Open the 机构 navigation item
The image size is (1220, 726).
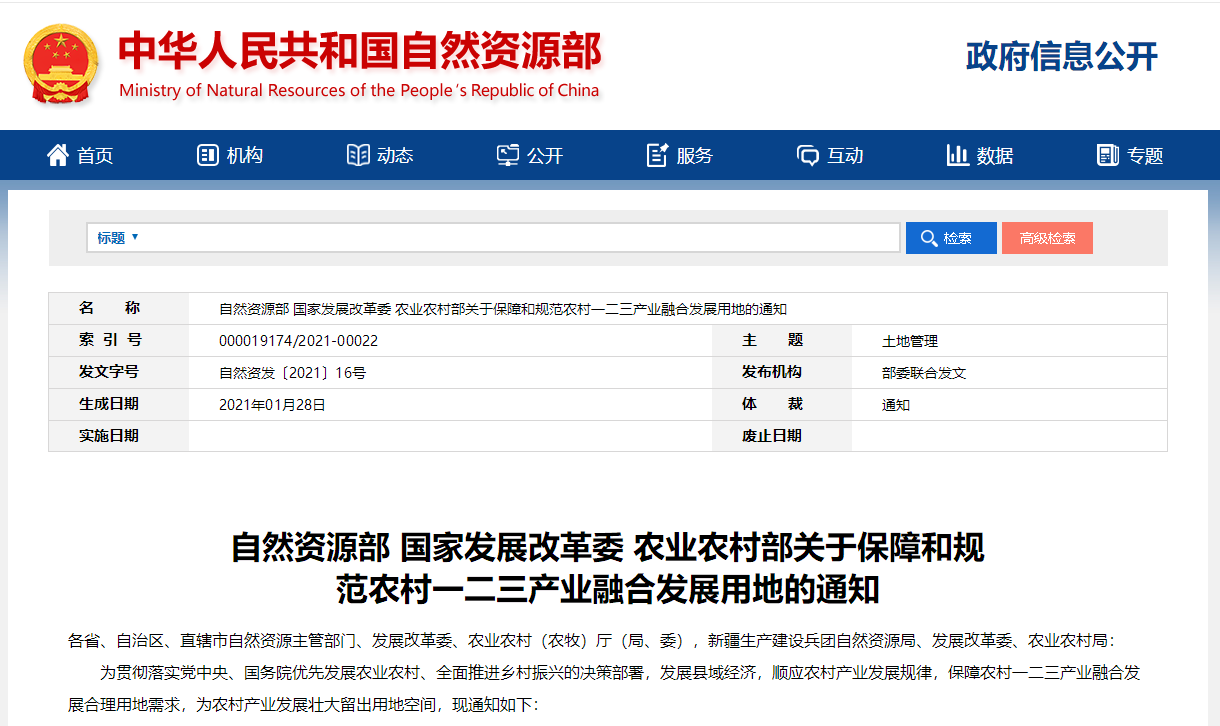(230, 155)
